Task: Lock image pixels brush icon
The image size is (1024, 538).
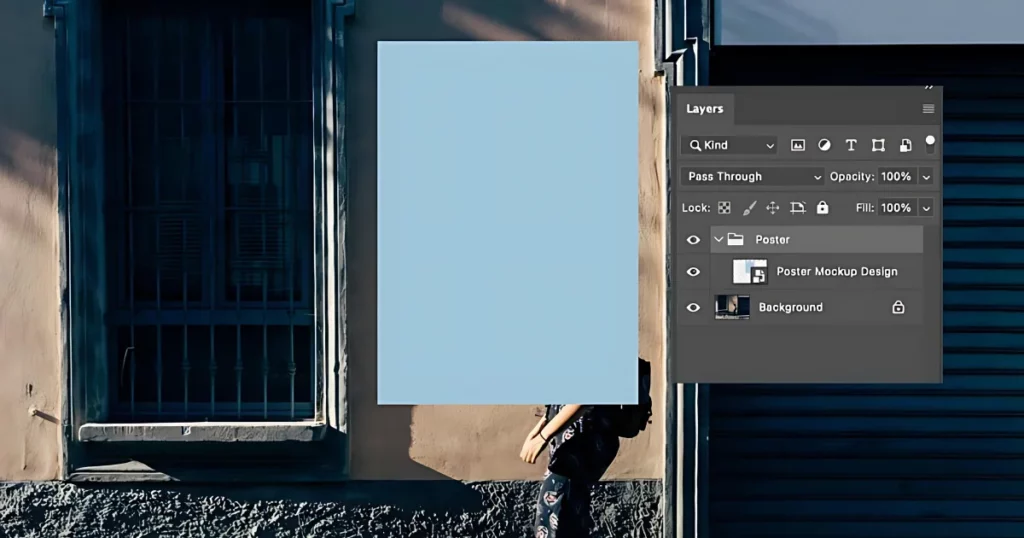Action: pos(749,208)
